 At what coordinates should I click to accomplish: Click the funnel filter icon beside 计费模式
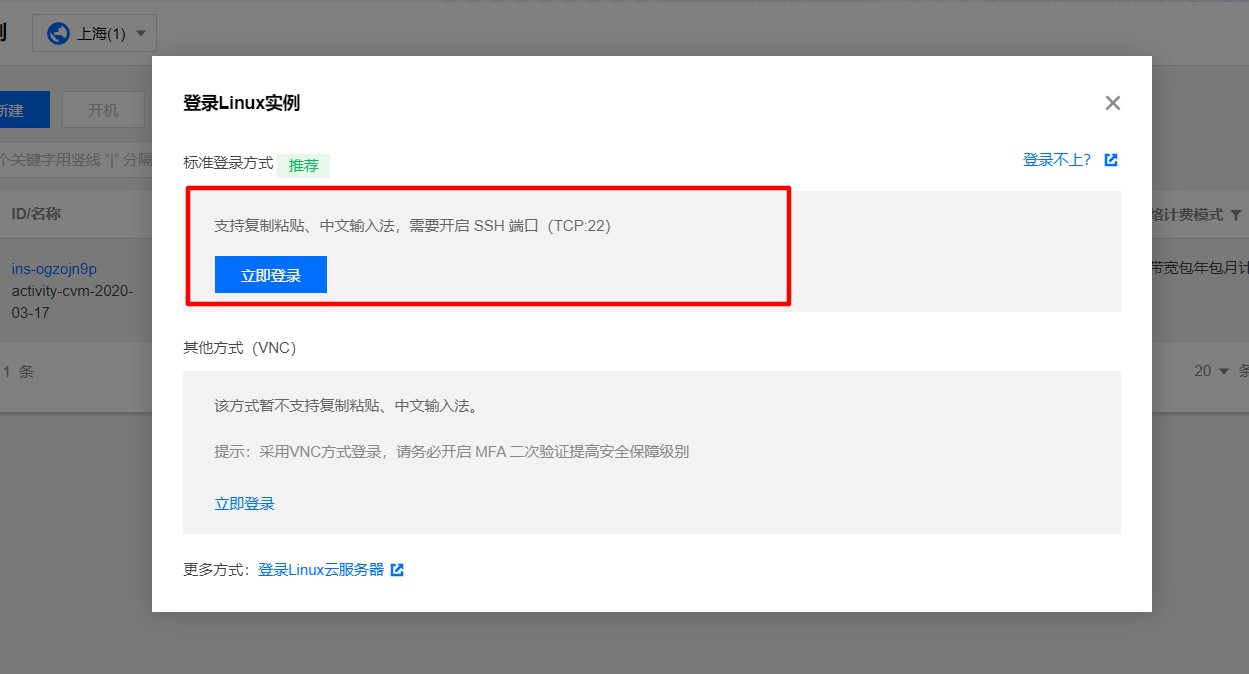(x=1236, y=215)
